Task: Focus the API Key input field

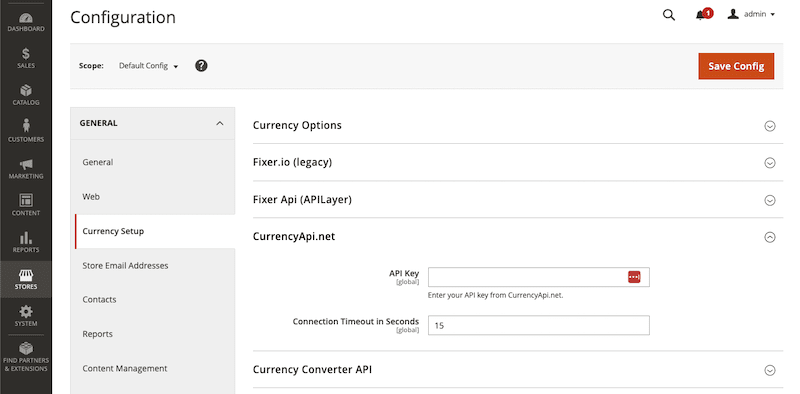Action: (538, 277)
